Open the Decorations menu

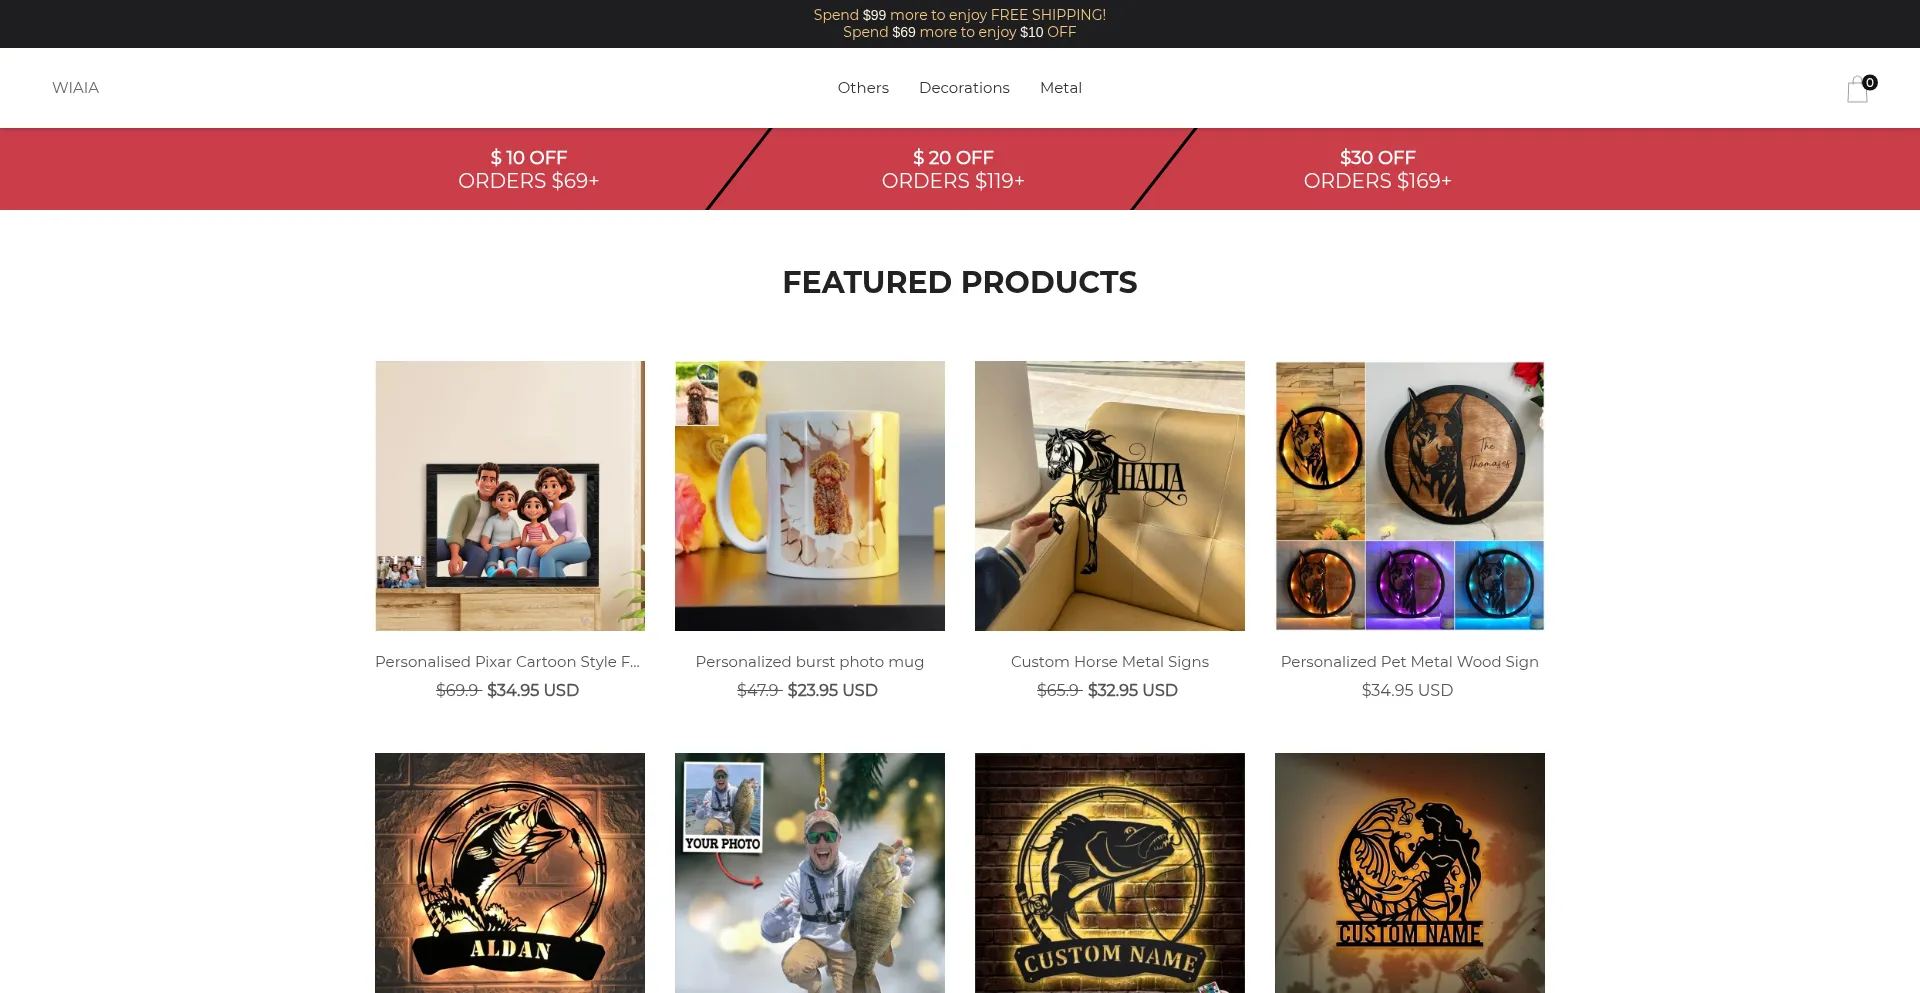pyautogui.click(x=964, y=88)
